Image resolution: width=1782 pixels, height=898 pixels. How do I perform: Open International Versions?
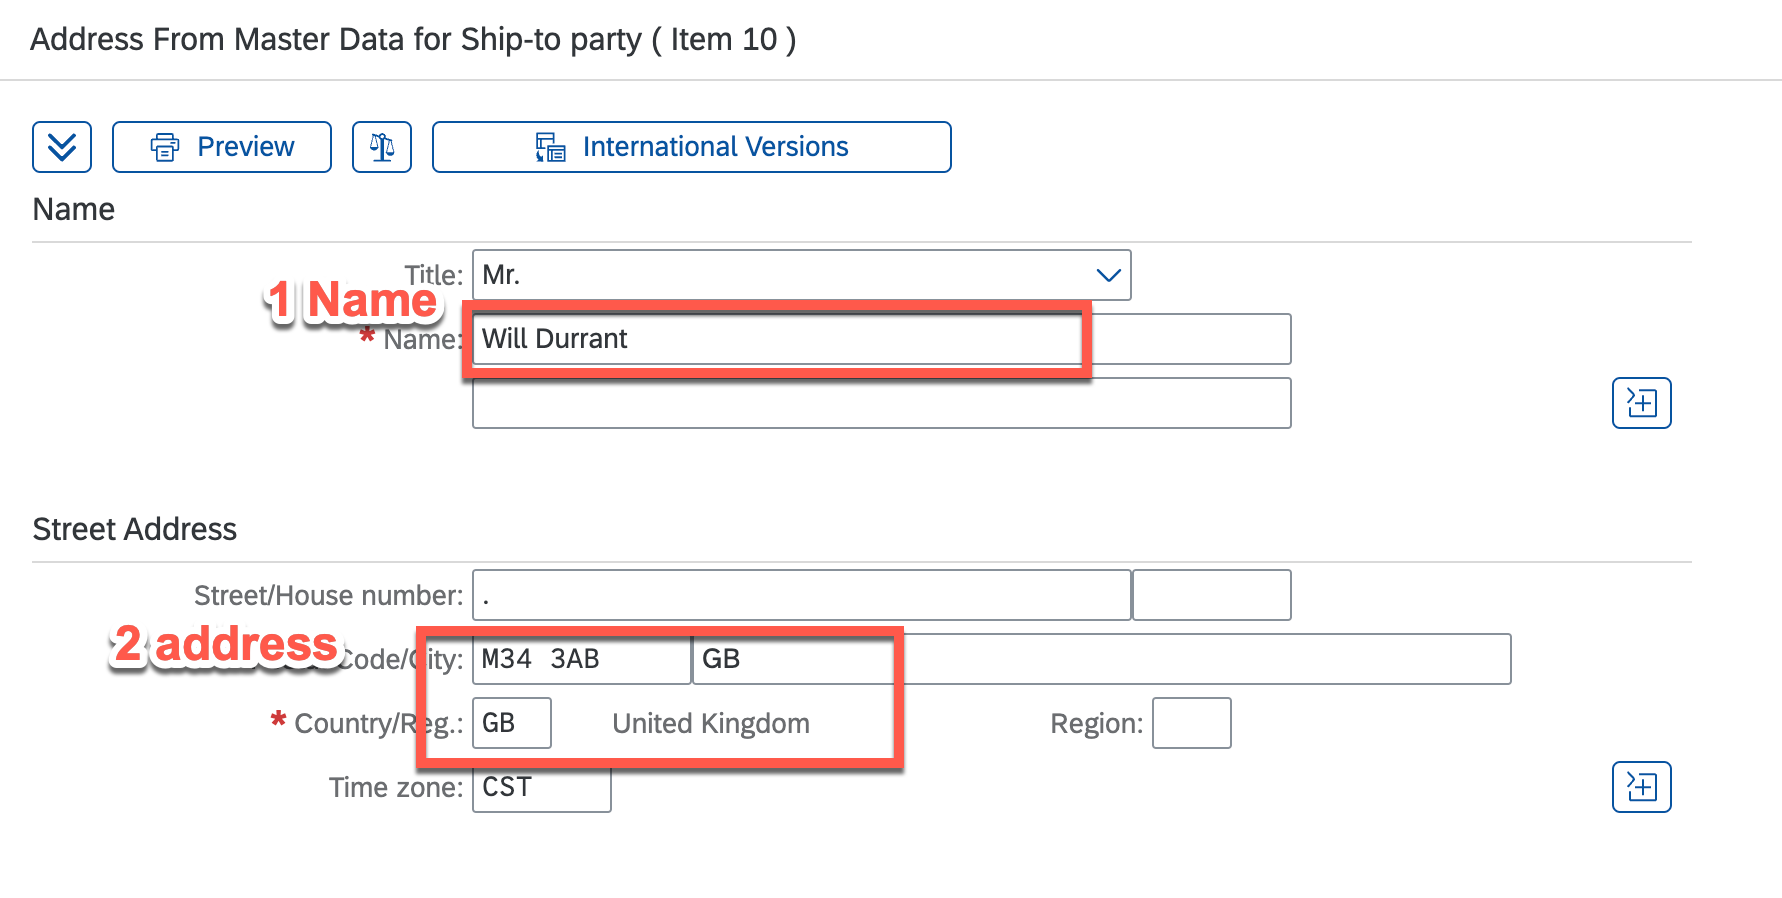click(x=715, y=147)
